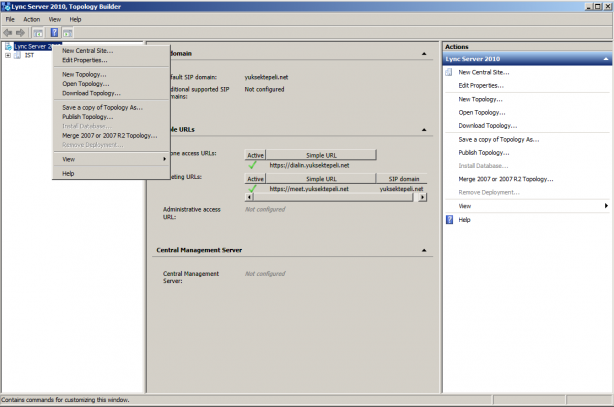Click New Central Site in Actions pane

pyautogui.click(x=484, y=72)
